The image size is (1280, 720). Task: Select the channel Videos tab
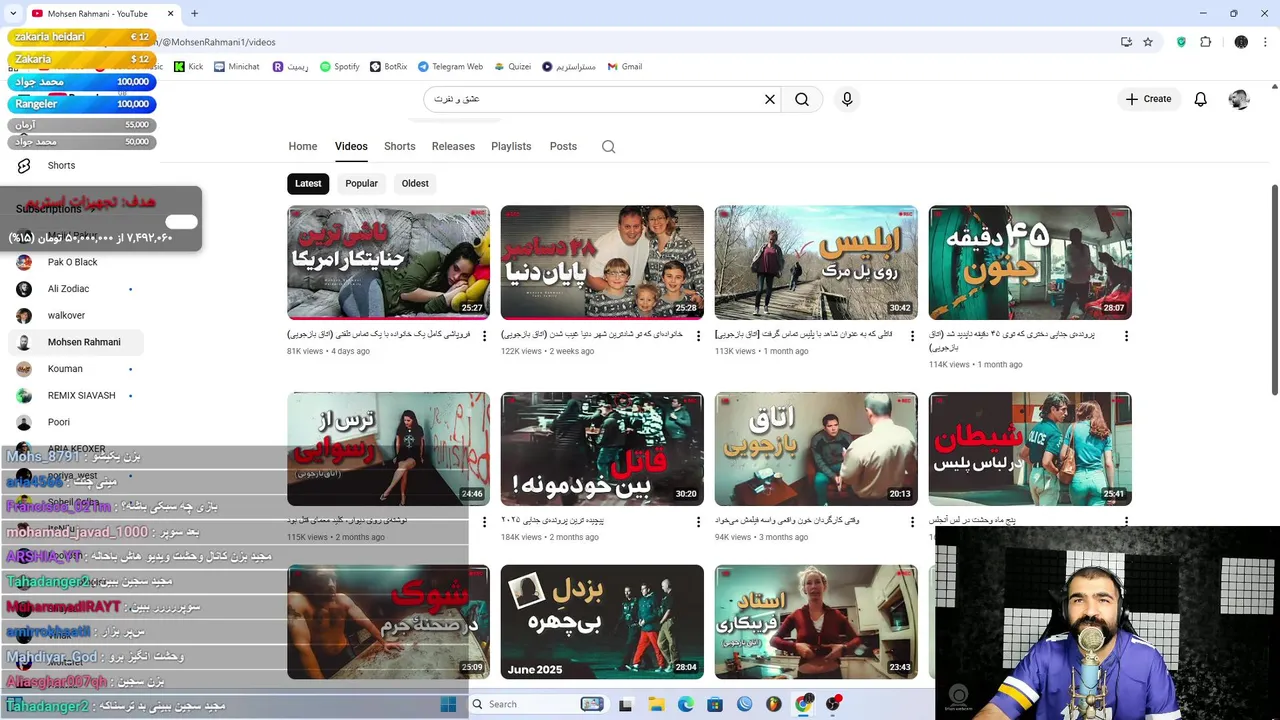351,146
